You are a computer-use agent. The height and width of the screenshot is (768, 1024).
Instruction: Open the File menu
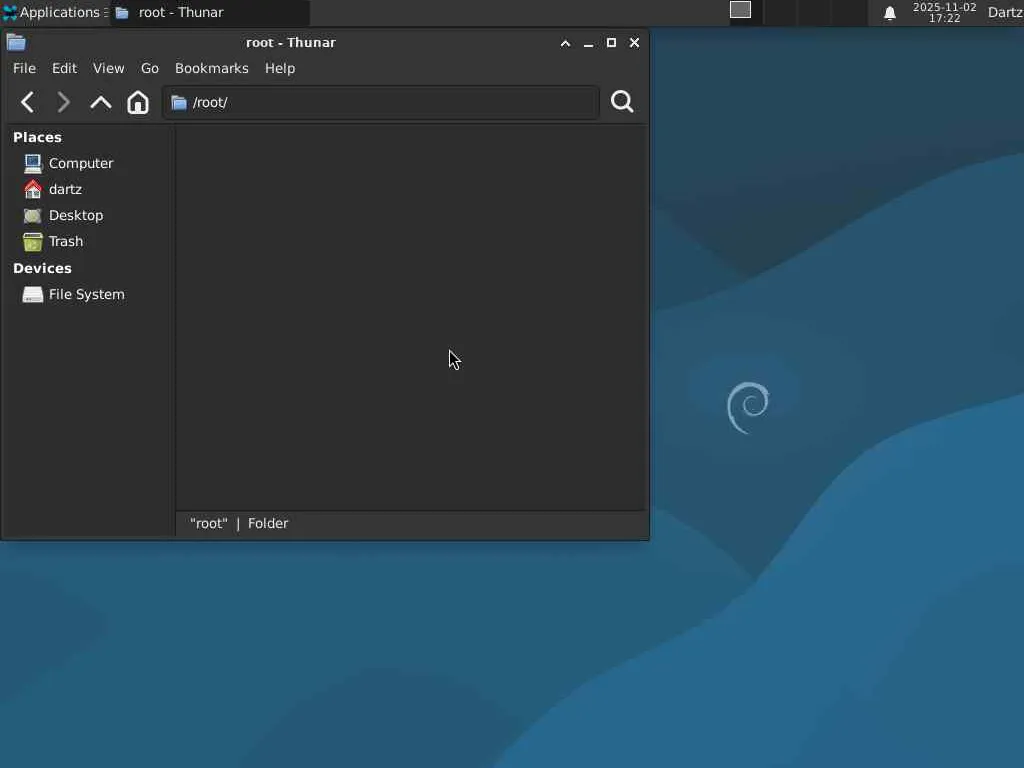coord(24,69)
